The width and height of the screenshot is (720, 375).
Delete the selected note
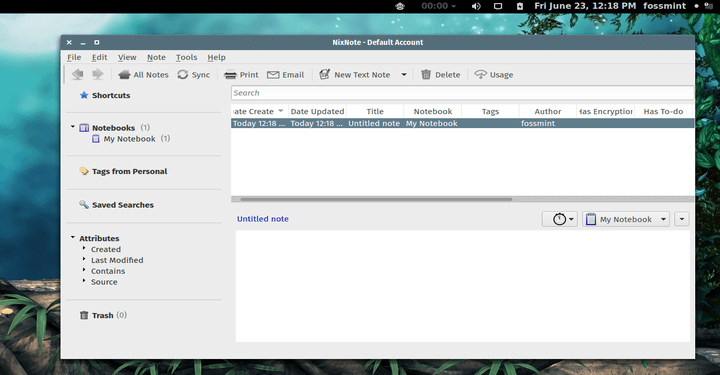pyautogui.click(x=440, y=74)
